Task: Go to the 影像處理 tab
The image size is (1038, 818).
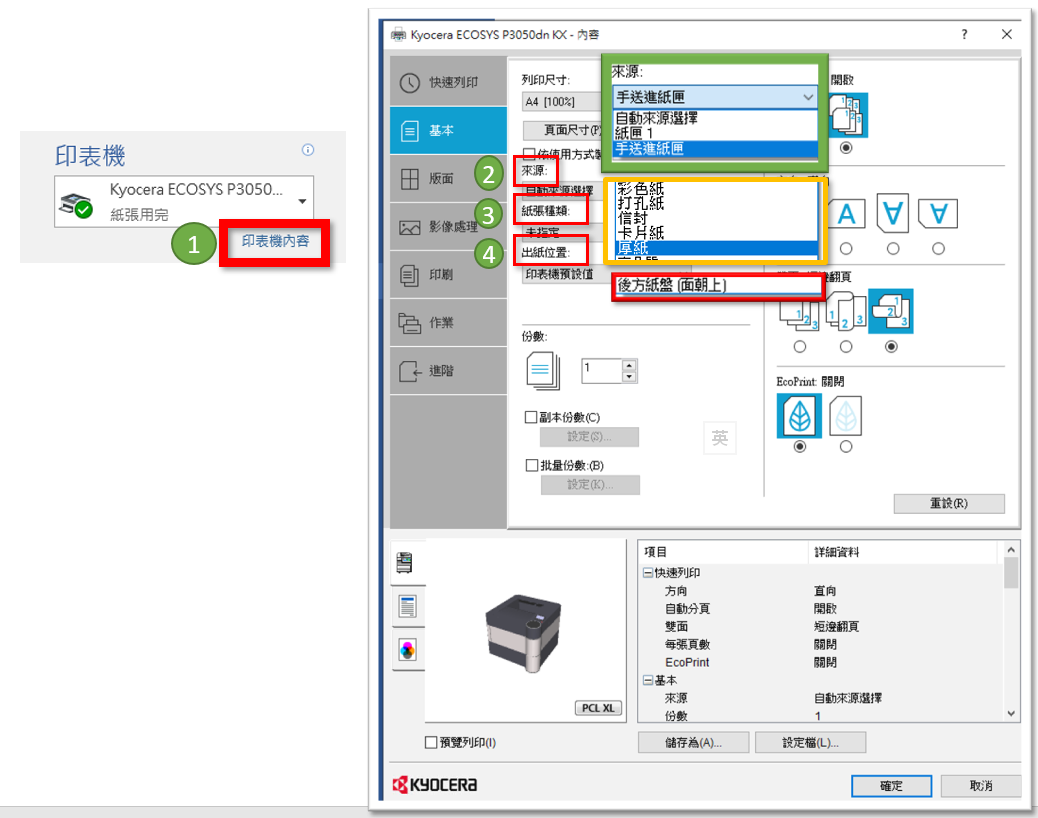Action: pyautogui.click(x=448, y=227)
